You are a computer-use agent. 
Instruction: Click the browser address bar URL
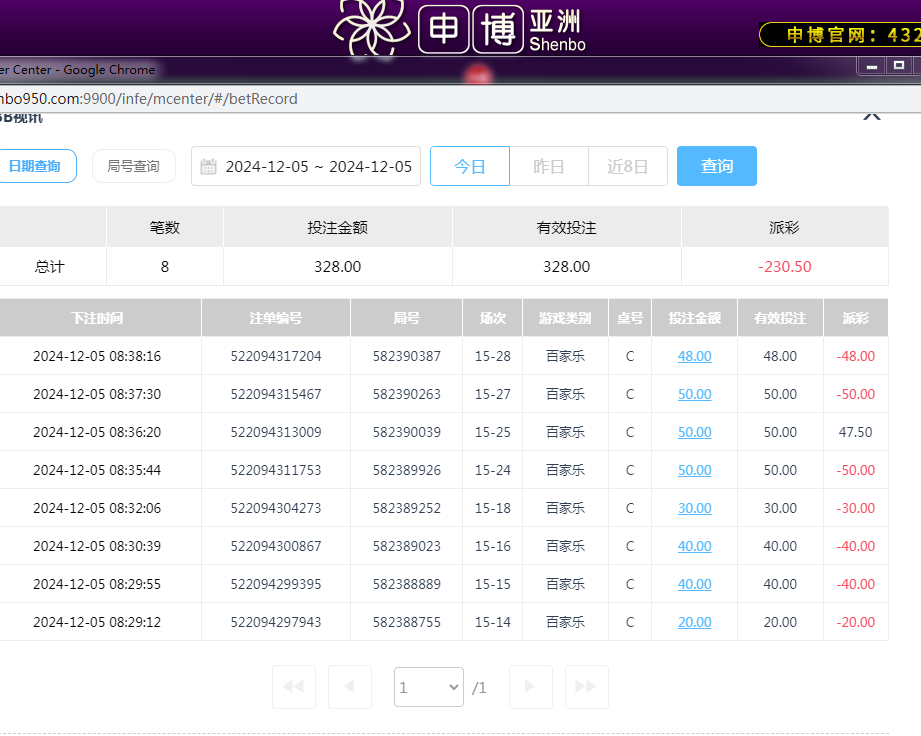tap(150, 98)
